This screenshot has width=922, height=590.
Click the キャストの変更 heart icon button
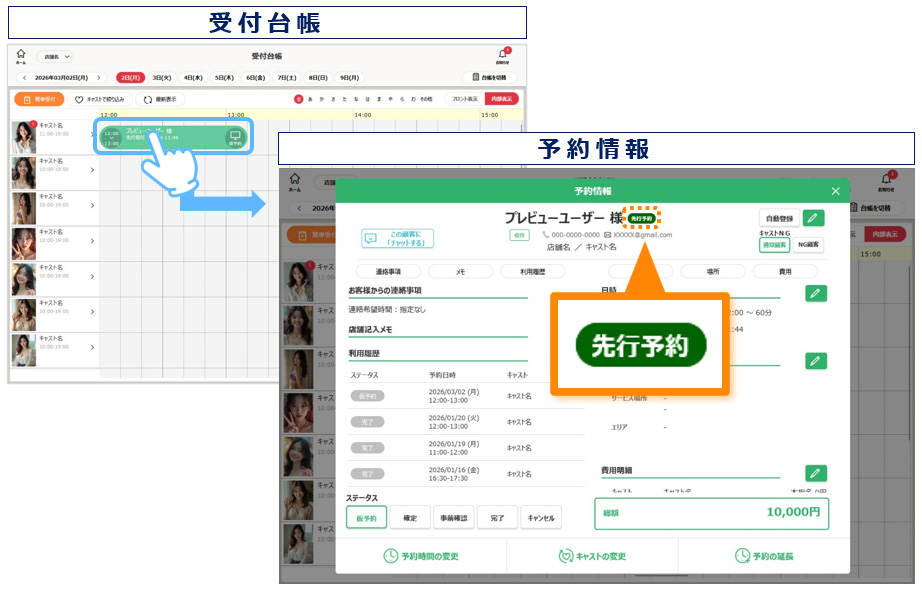coord(592,556)
